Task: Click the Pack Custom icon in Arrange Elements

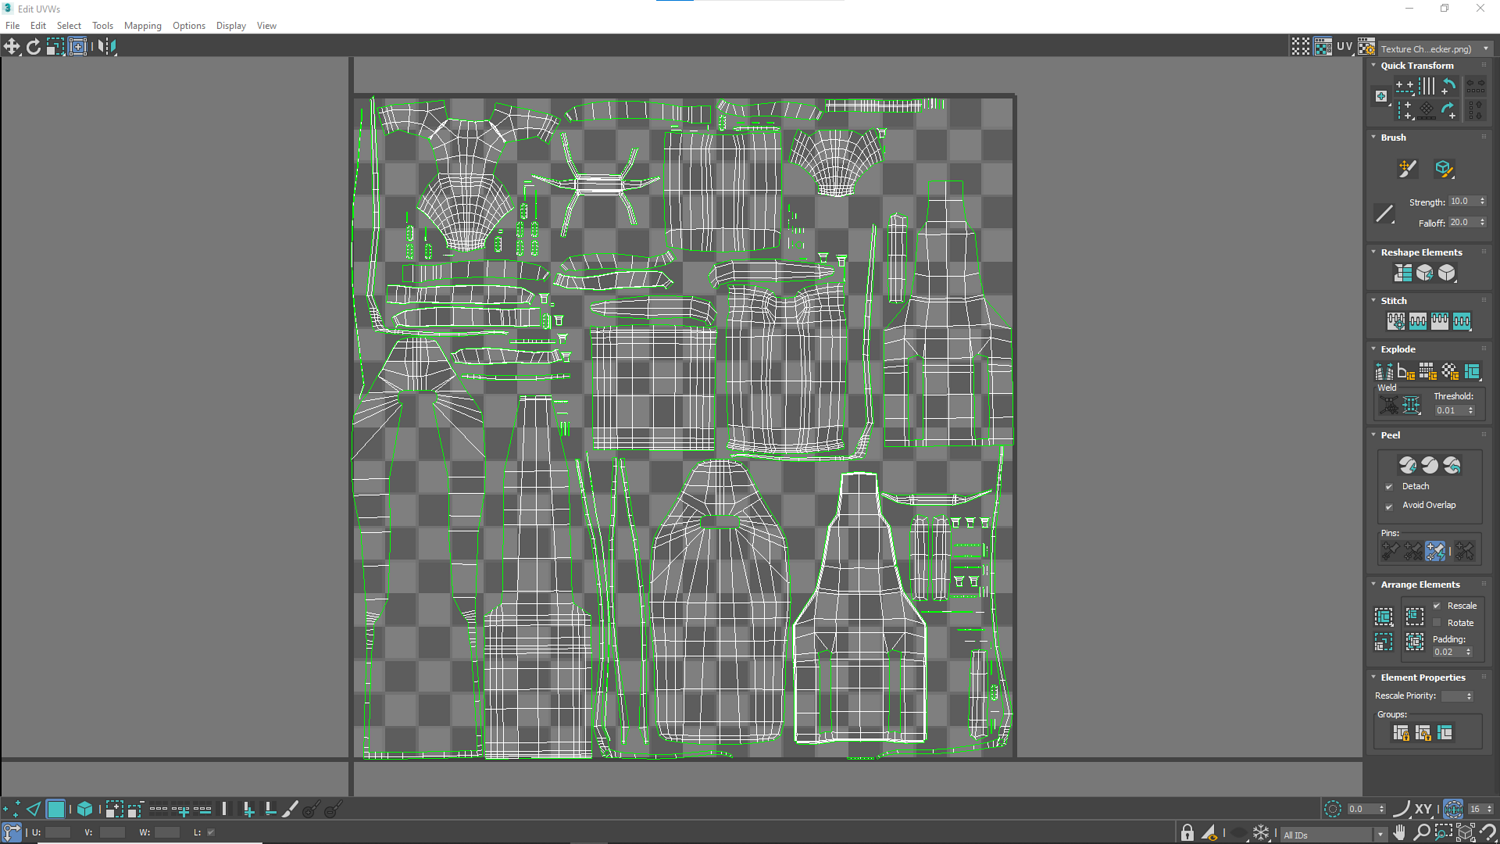Action: coord(1384,617)
